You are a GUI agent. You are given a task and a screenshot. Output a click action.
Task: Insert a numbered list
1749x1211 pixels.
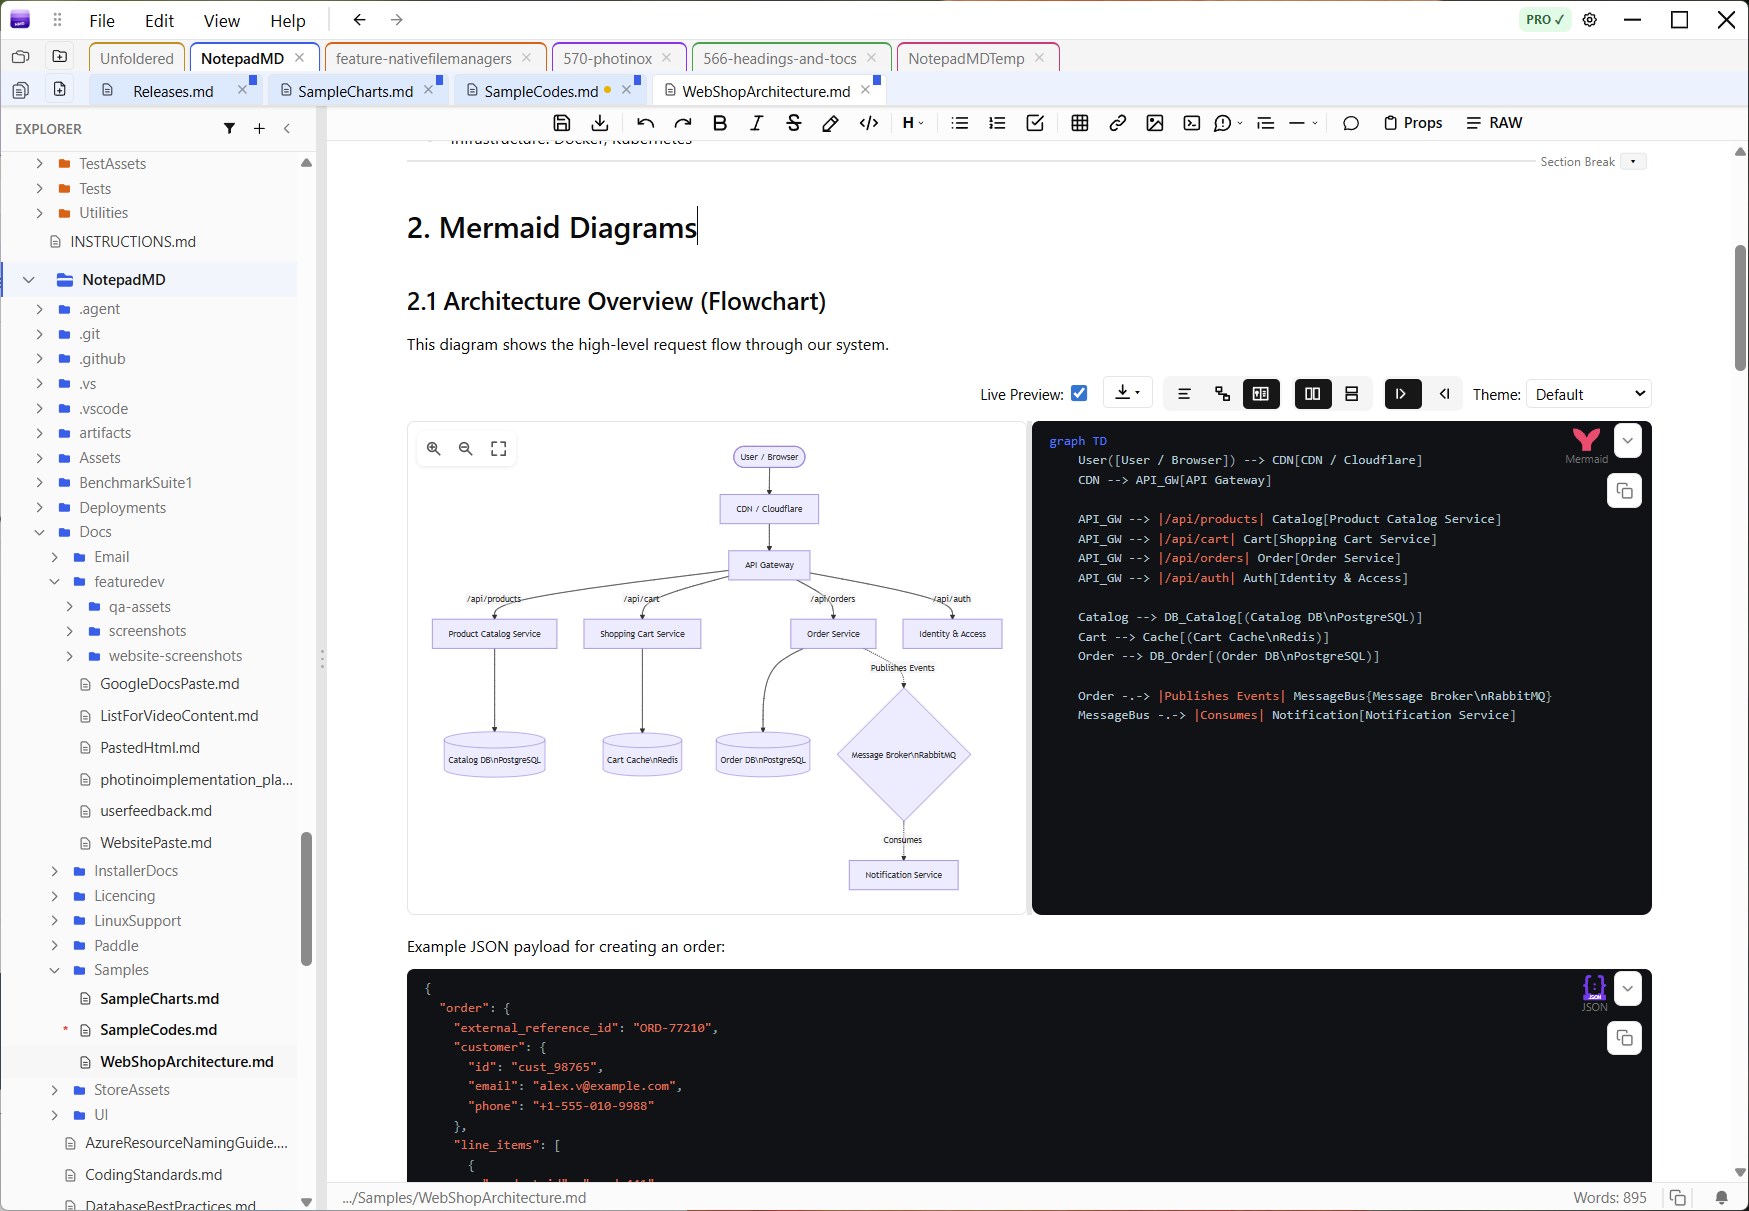pos(997,123)
